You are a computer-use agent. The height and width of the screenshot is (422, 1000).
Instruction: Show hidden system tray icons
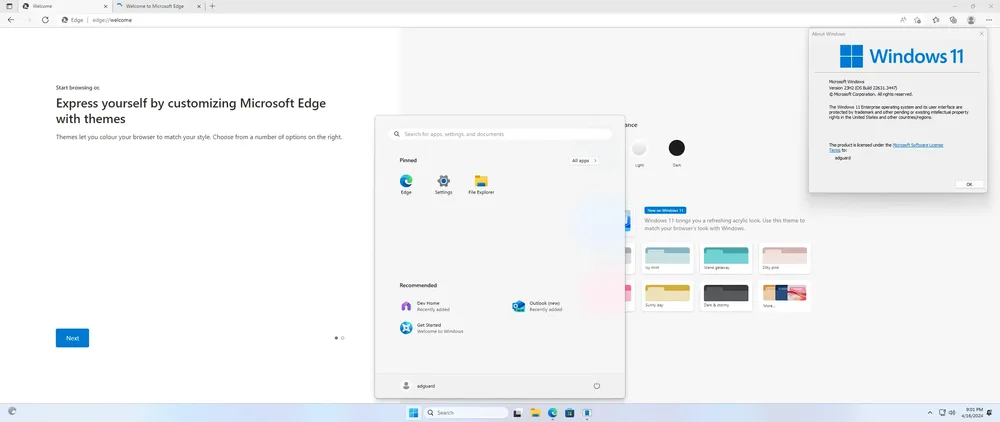[929, 412]
